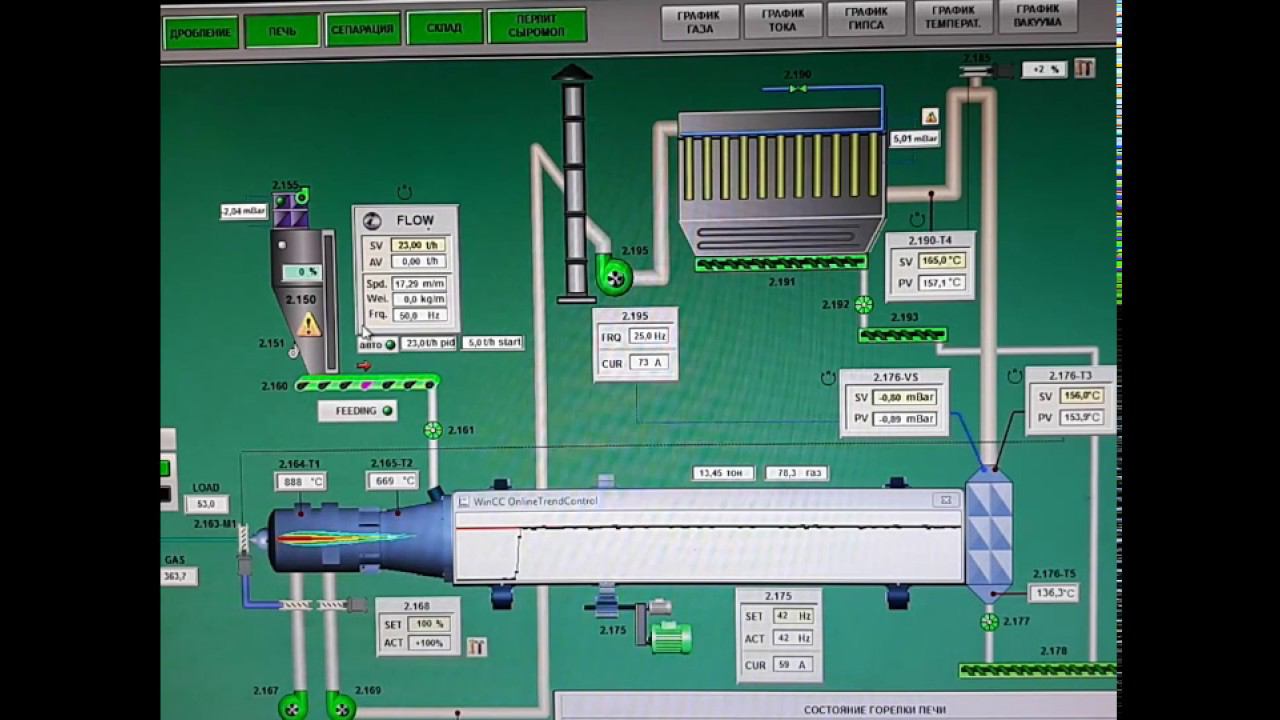The image size is (1280, 720).
Task: Click mode icon above FLOW panel
Action: (404, 192)
